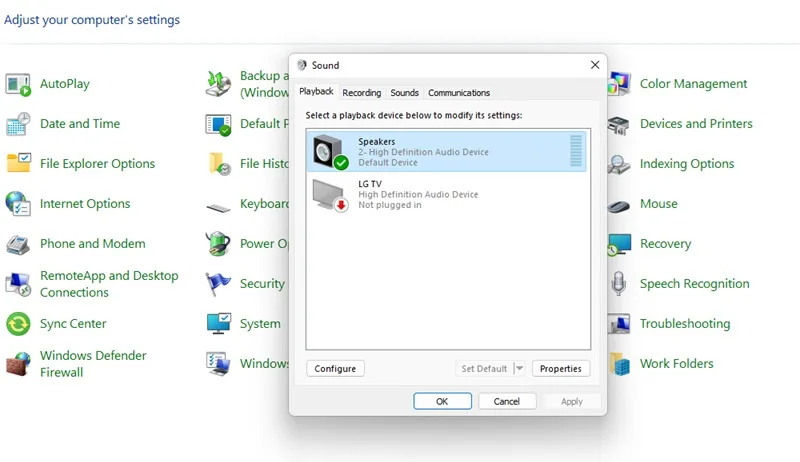Open the Mouse icon in Control Panel

(618, 206)
